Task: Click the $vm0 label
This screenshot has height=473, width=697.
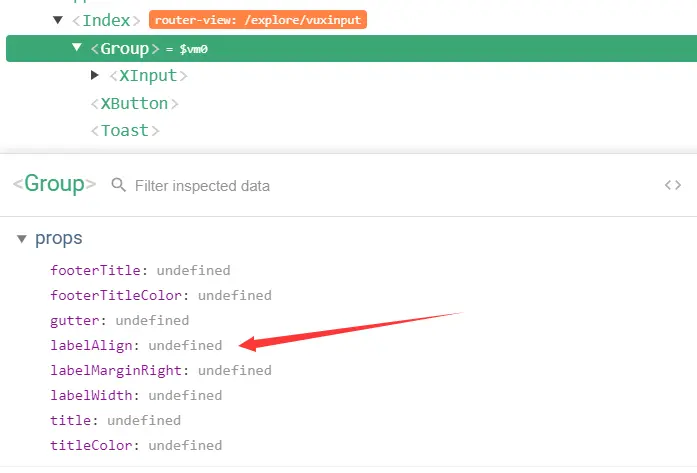Action: 193,49
